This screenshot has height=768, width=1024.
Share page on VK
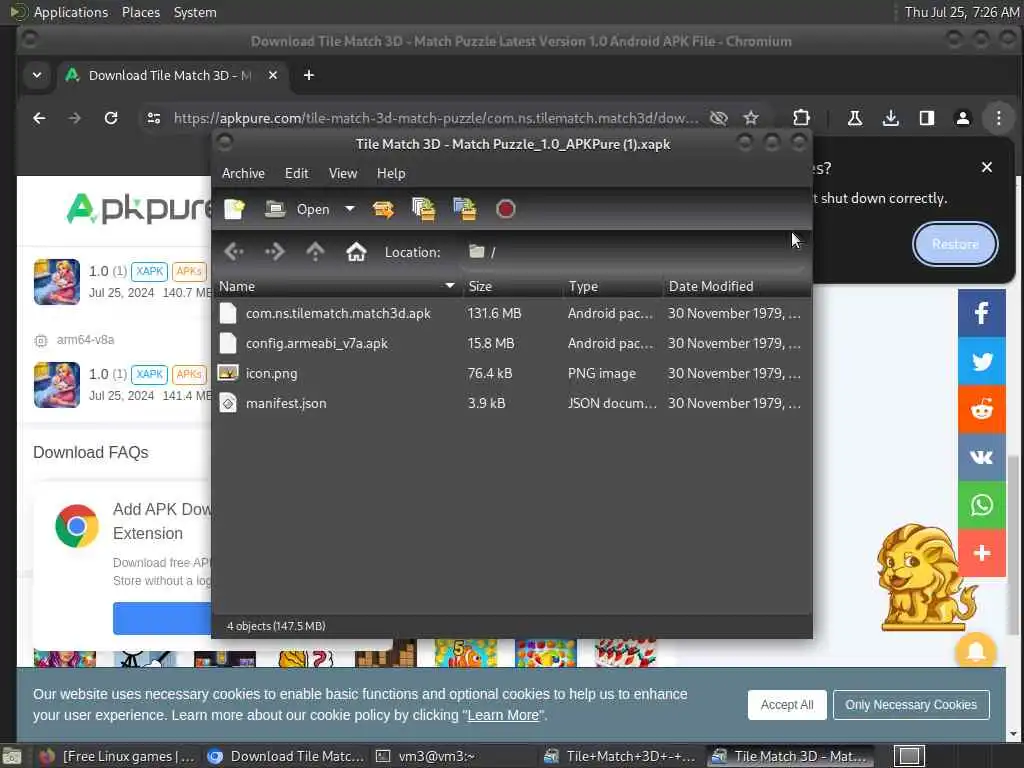pyautogui.click(x=982, y=457)
